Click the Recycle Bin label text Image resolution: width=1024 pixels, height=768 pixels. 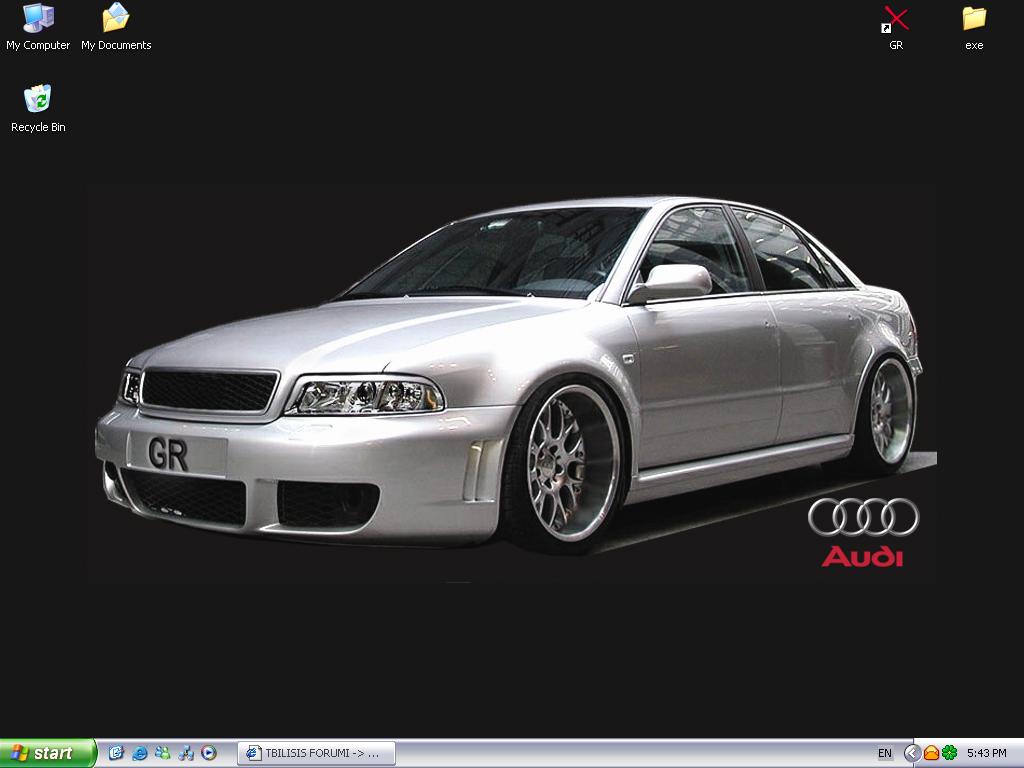click(x=38, y=127)
